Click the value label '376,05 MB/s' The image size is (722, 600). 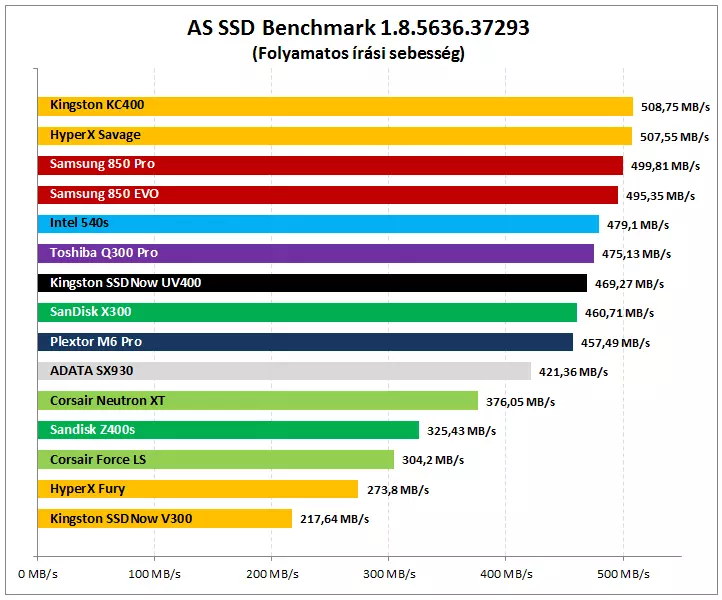(520, 402)
